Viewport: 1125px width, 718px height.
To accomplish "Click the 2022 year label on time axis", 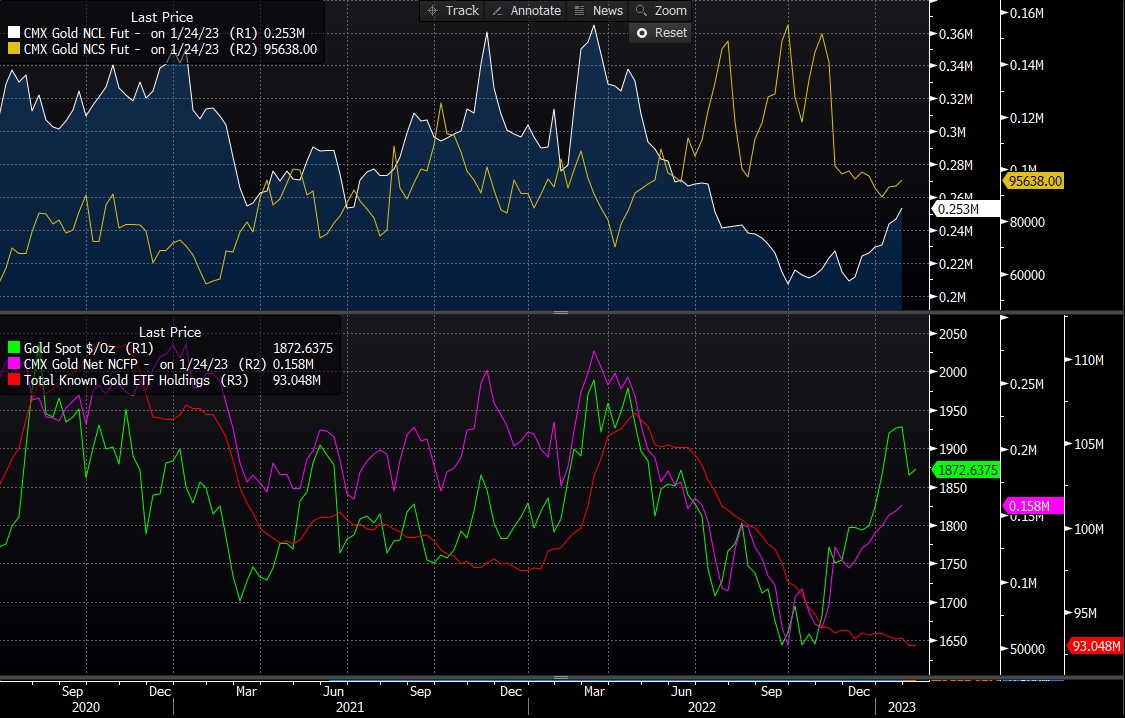I will tap(702, 707).
